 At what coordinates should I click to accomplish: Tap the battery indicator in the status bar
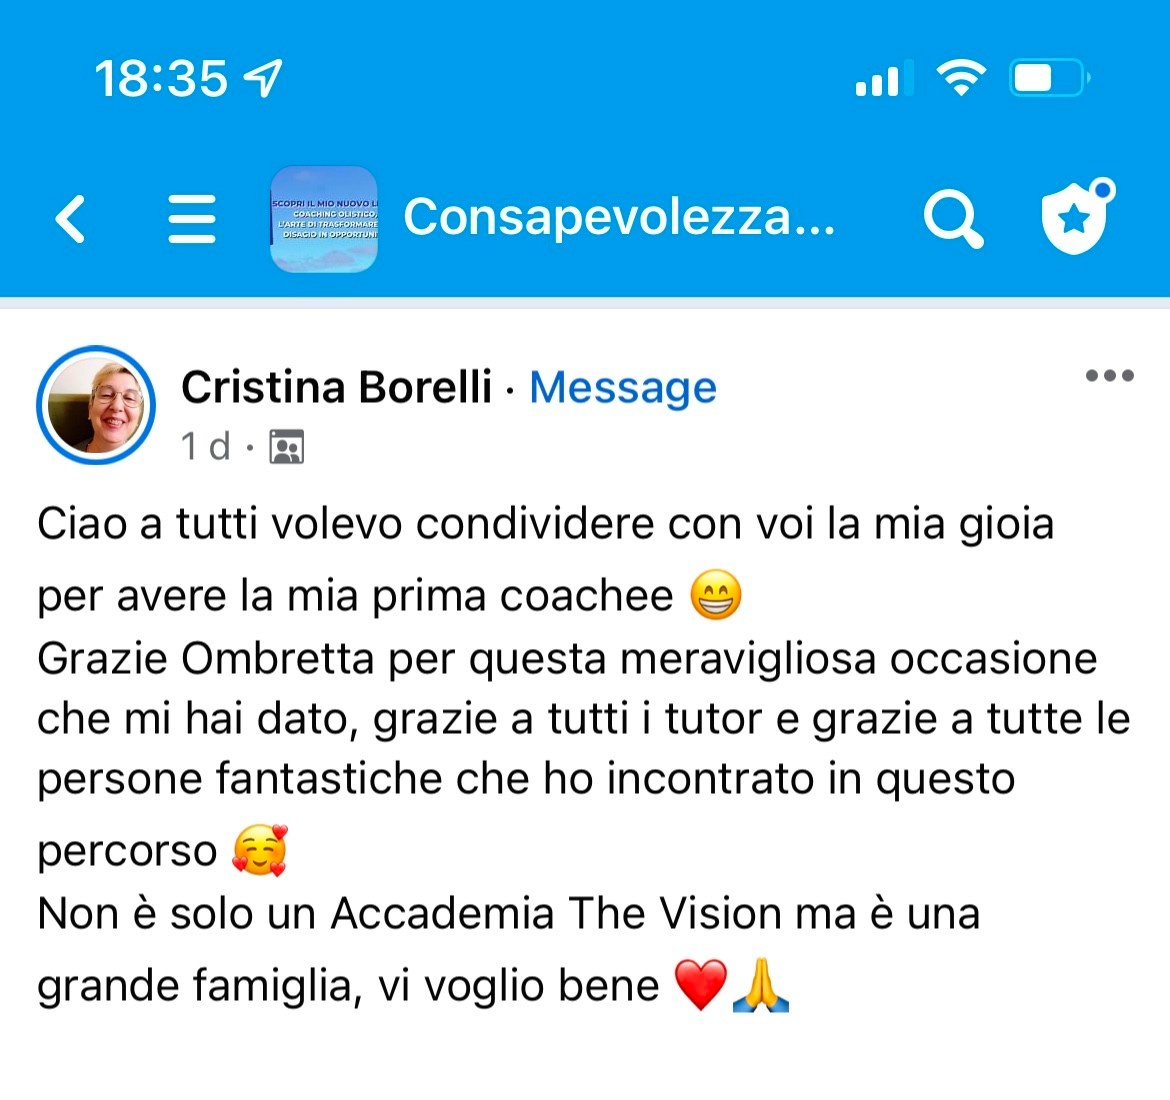[1050, 78]
